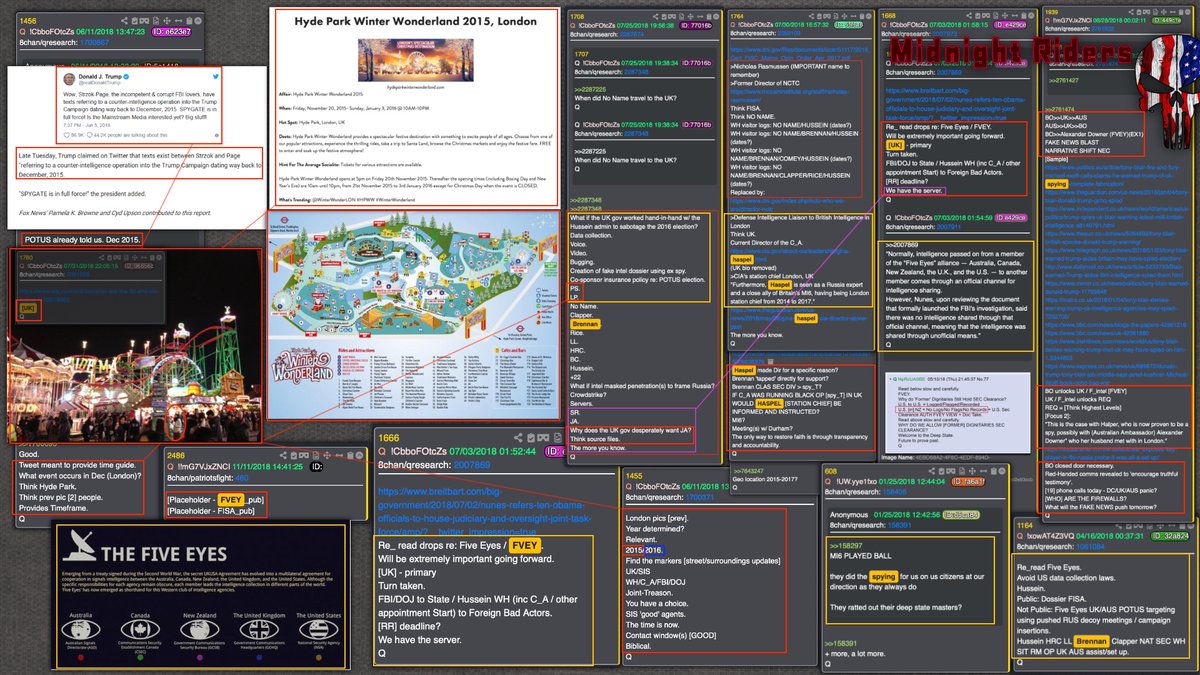Open qresearch link 1700867

pos(94,42)
